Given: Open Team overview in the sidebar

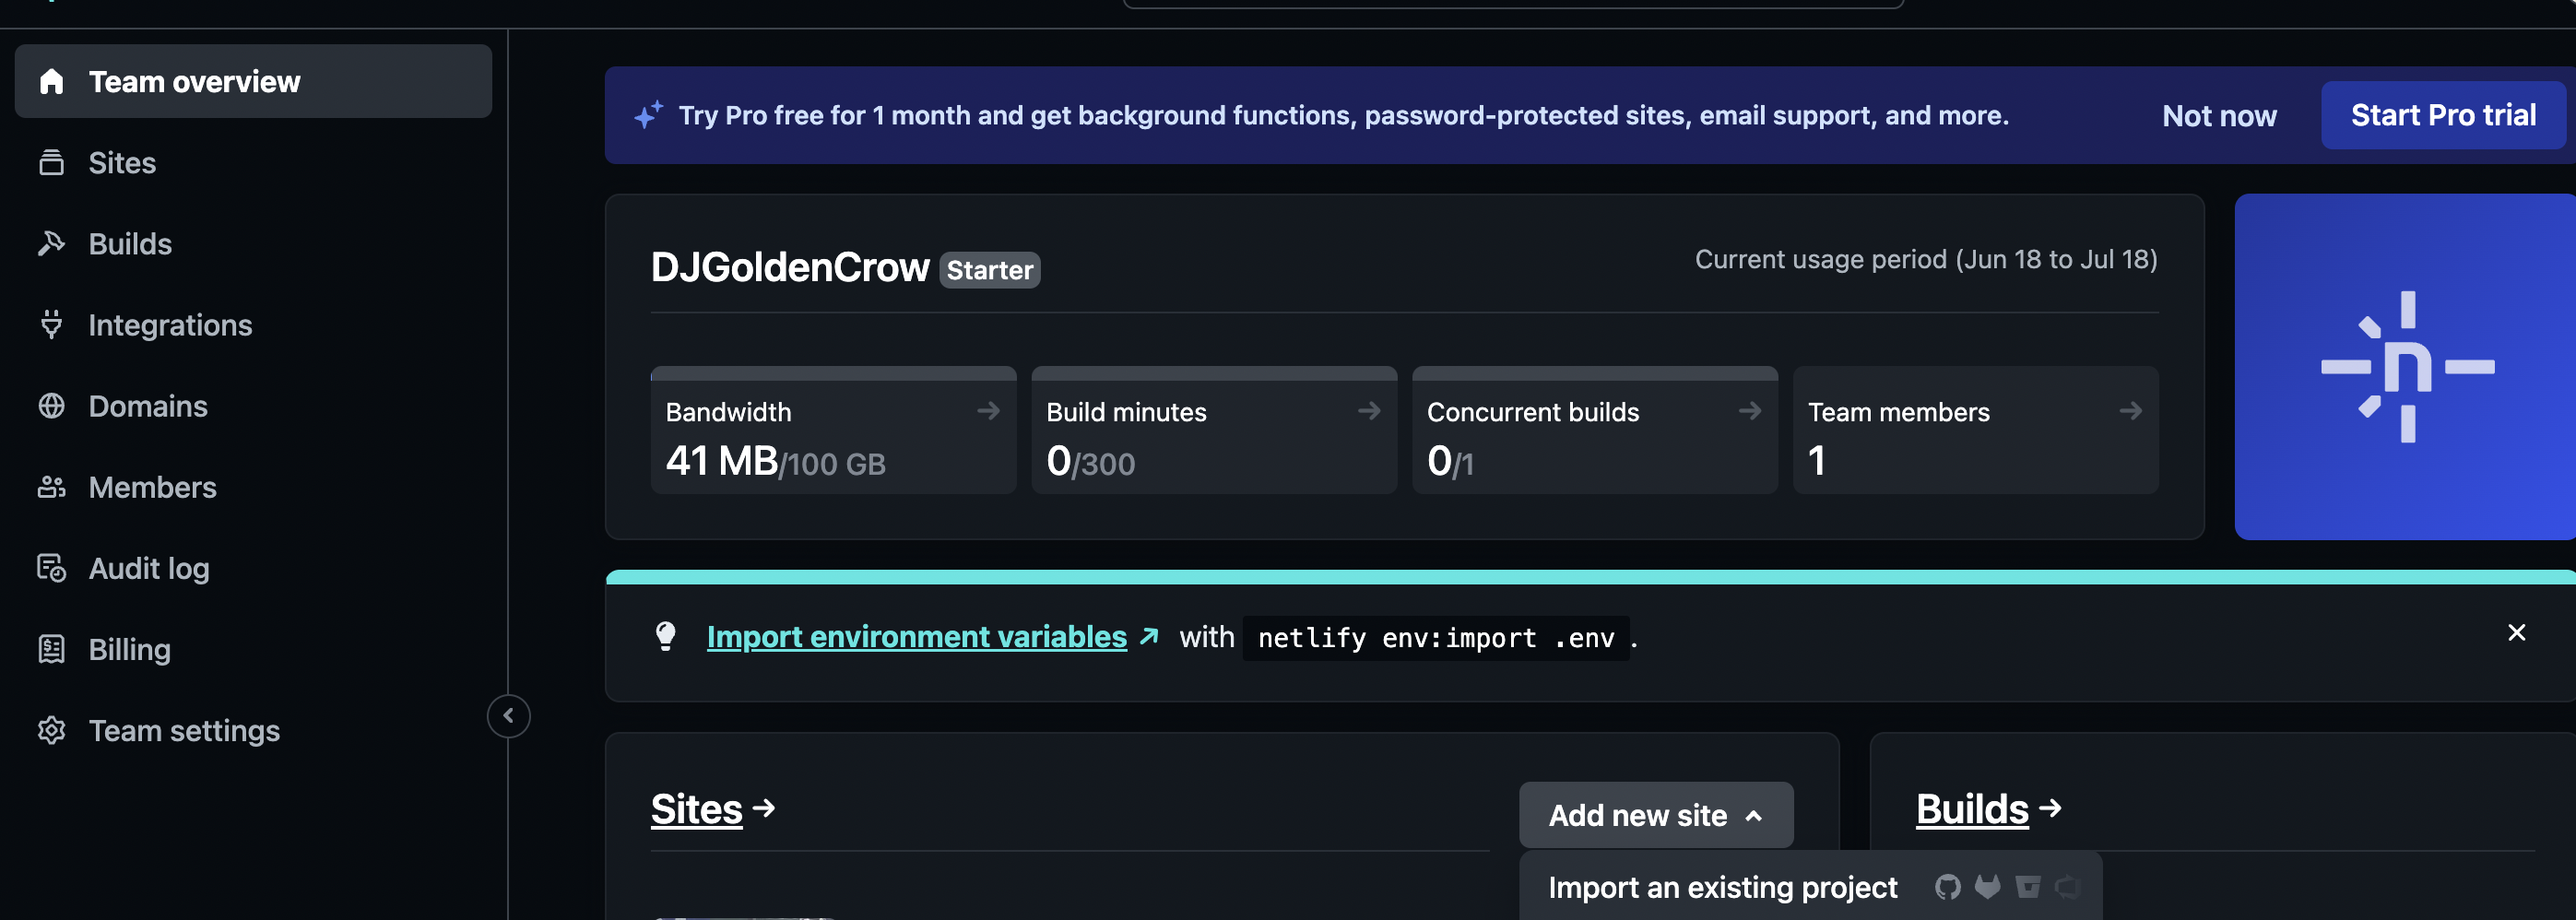Looking at the screenshot, I should (x=253, y=81).
